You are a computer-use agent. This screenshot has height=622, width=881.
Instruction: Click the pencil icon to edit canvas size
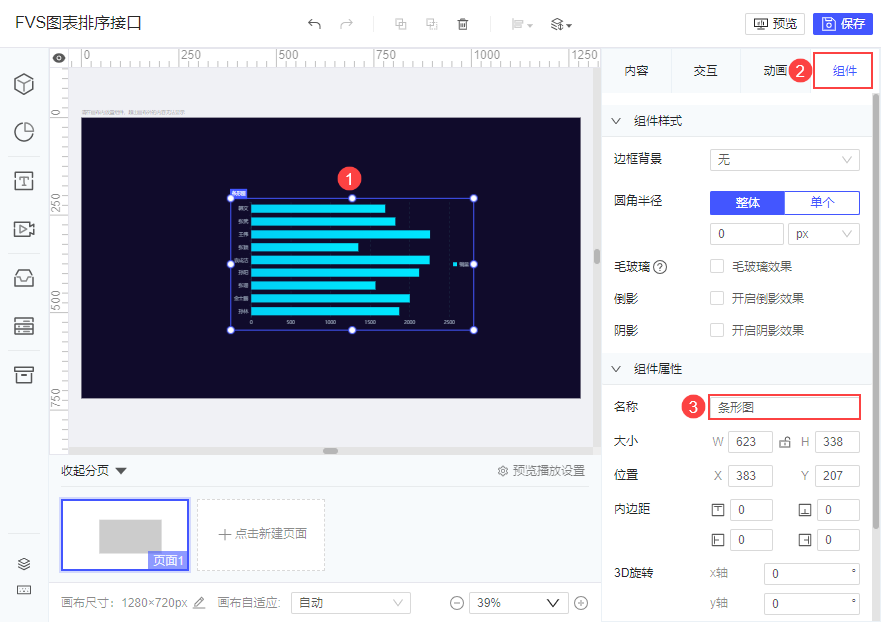pyautogui.click(x=199, y=603)
